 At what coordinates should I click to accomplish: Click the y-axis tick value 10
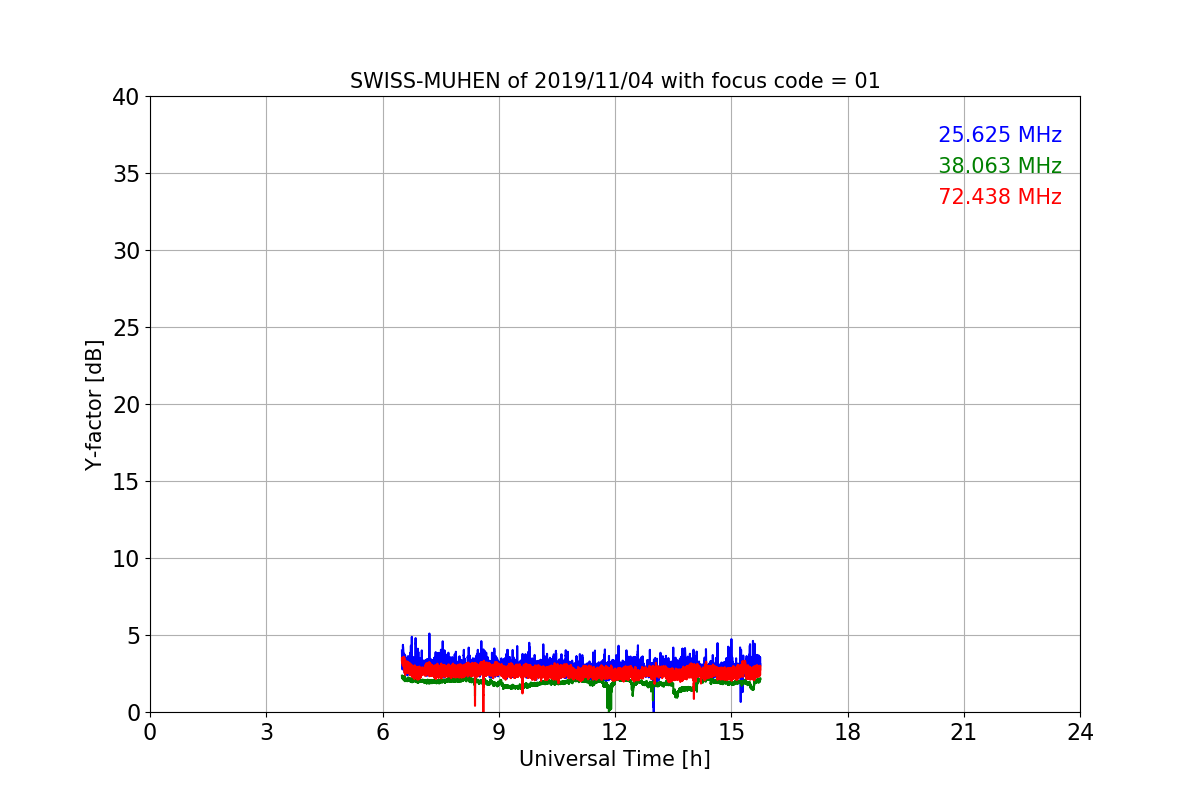point(125,559)
